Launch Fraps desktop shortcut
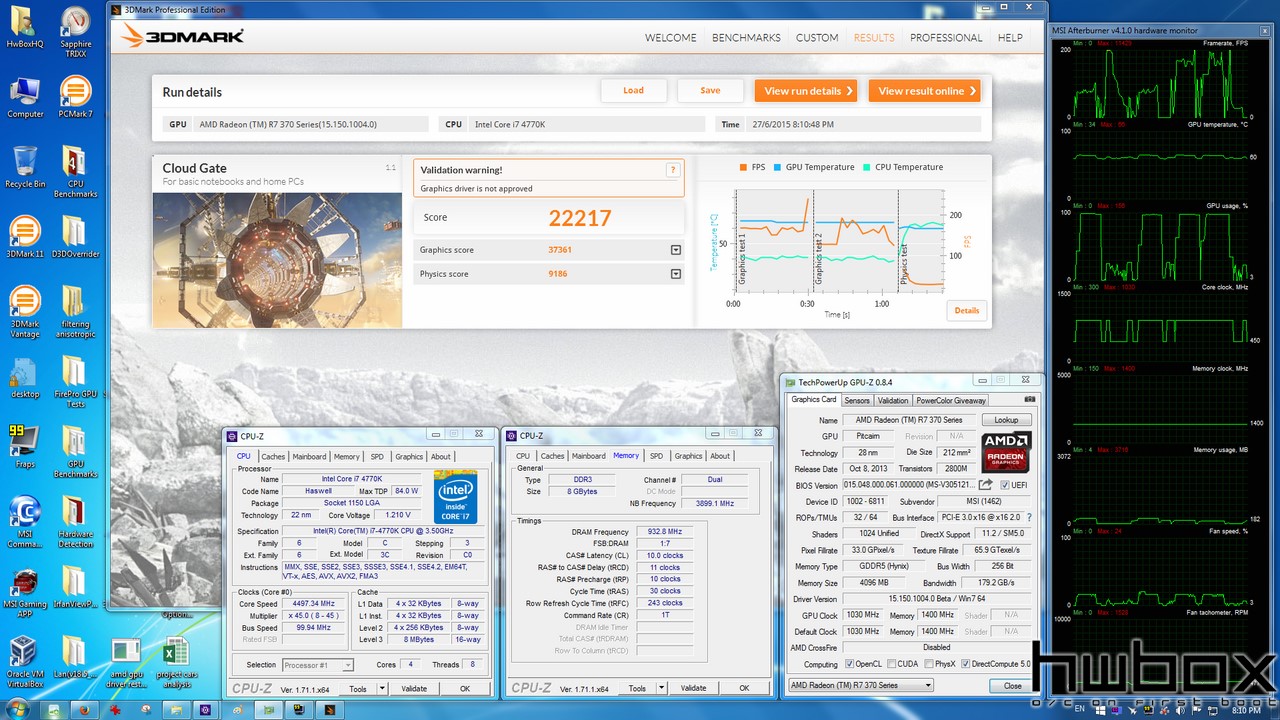Image resolution: width=1280 pixels, height=720 pixels. click(x=24, y=447)
